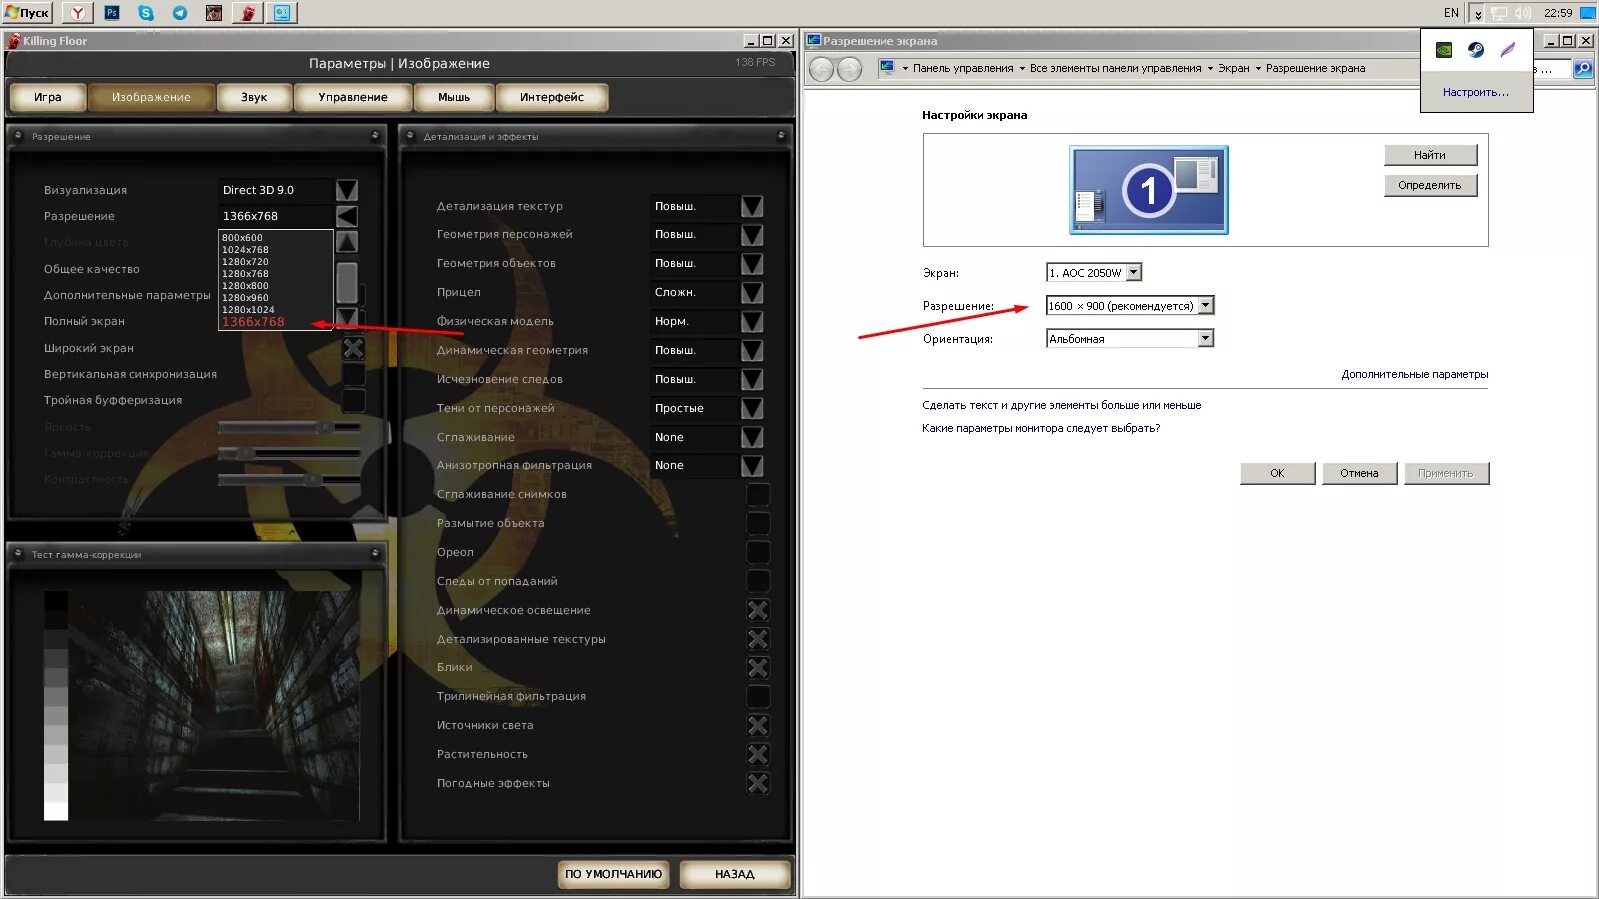Open the 1600 × 900 resolution dropdown
Image resolution: width=1599 pixels, height=899 pixels.
click(1205, 306)
